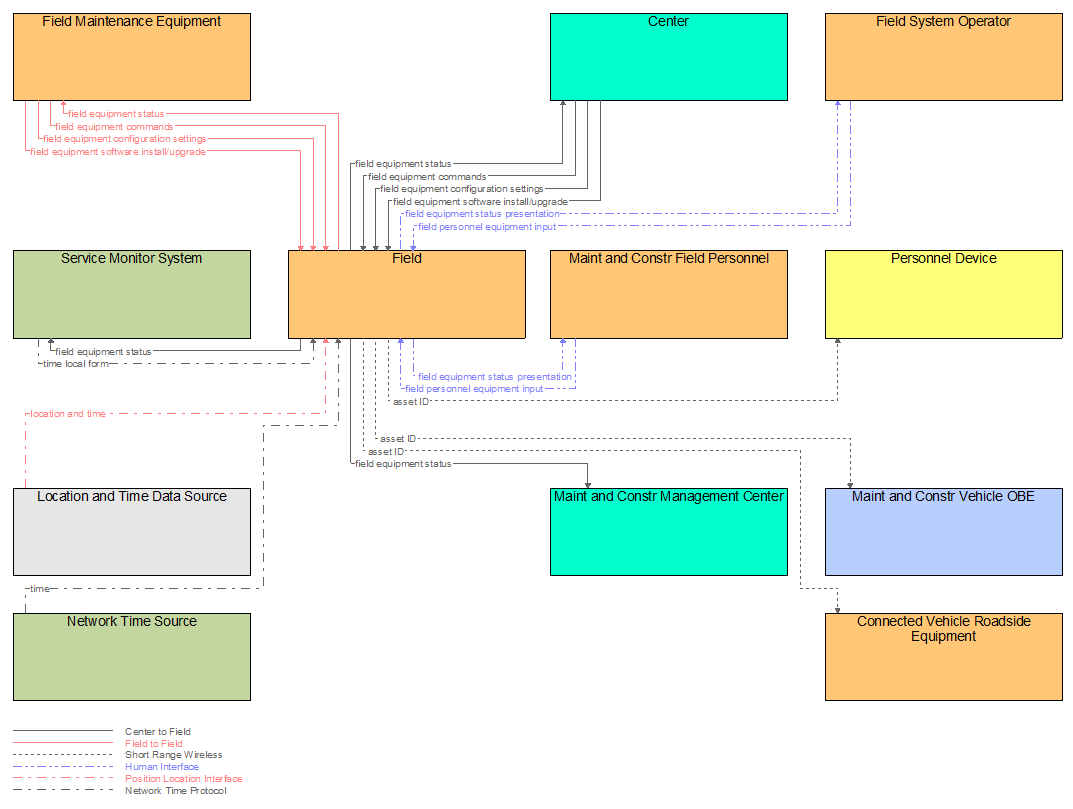The image size is (1073, 809).
Task: Click the Field System Operator box
Action: (x=944, y=57)
